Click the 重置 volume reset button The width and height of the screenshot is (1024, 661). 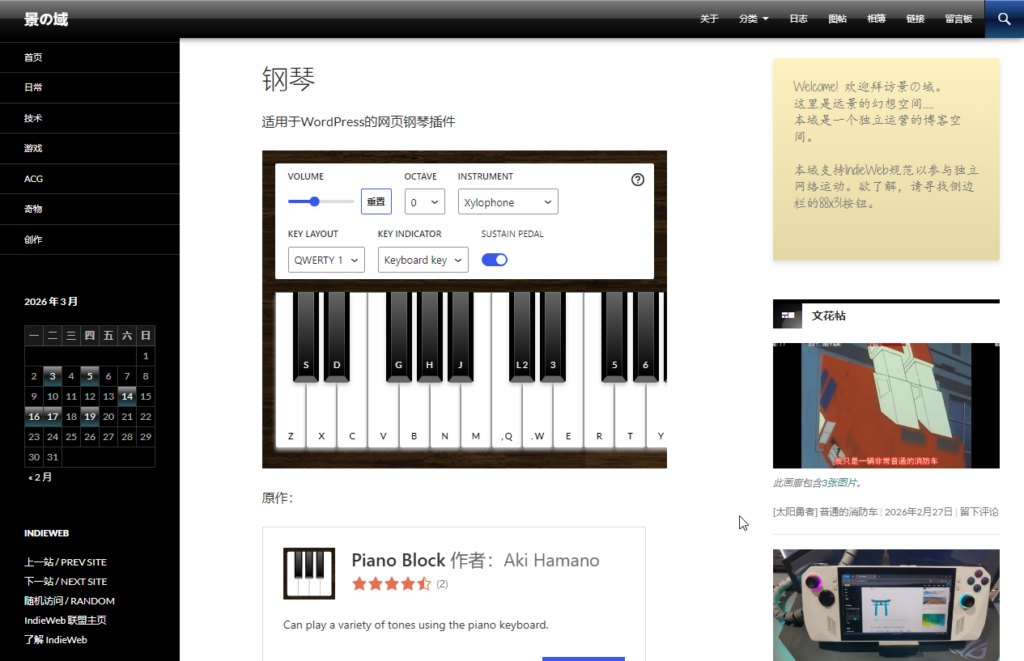coord(376,202)
